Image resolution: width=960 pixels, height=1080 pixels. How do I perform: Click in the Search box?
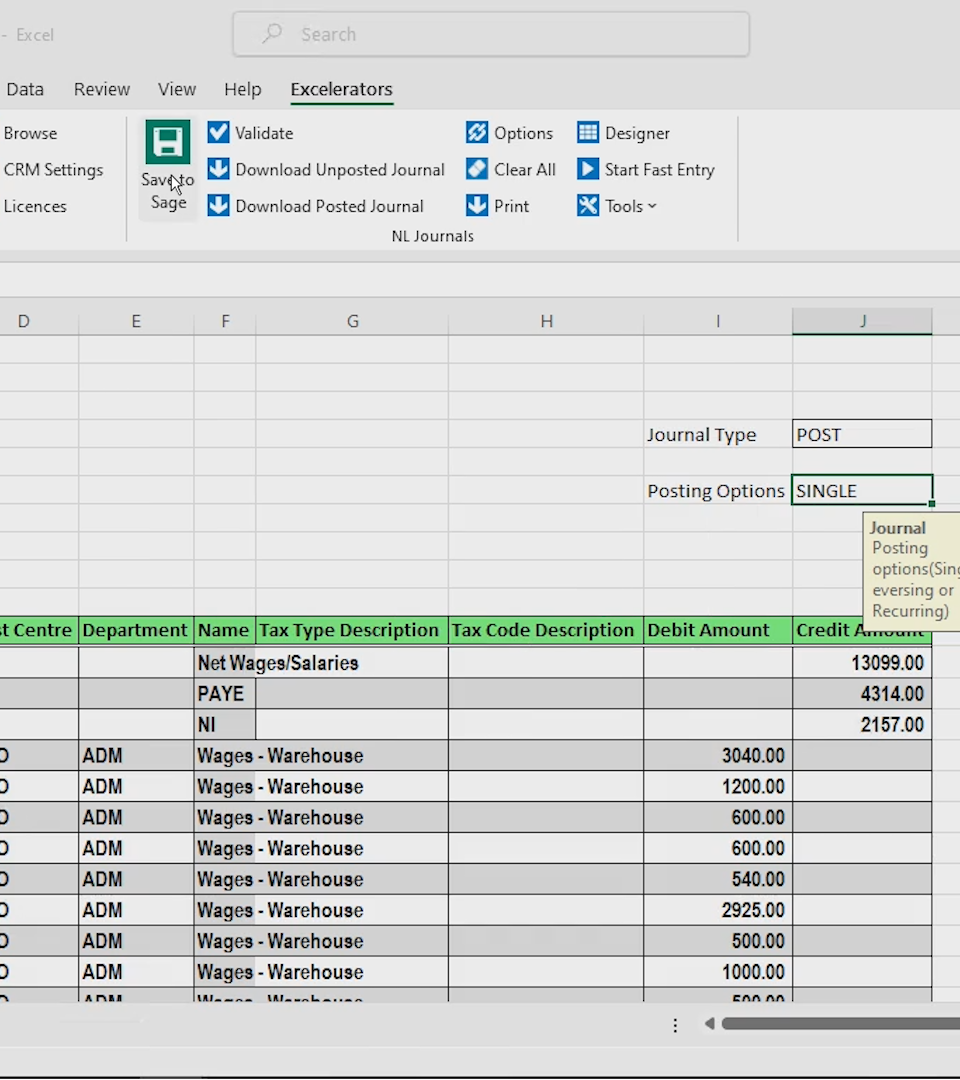491,34
